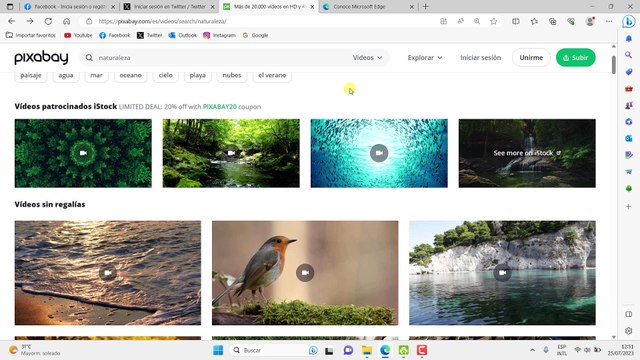Select the nubes tag chip
Screen dimensions: 640x360
click(x=232, y=76)
